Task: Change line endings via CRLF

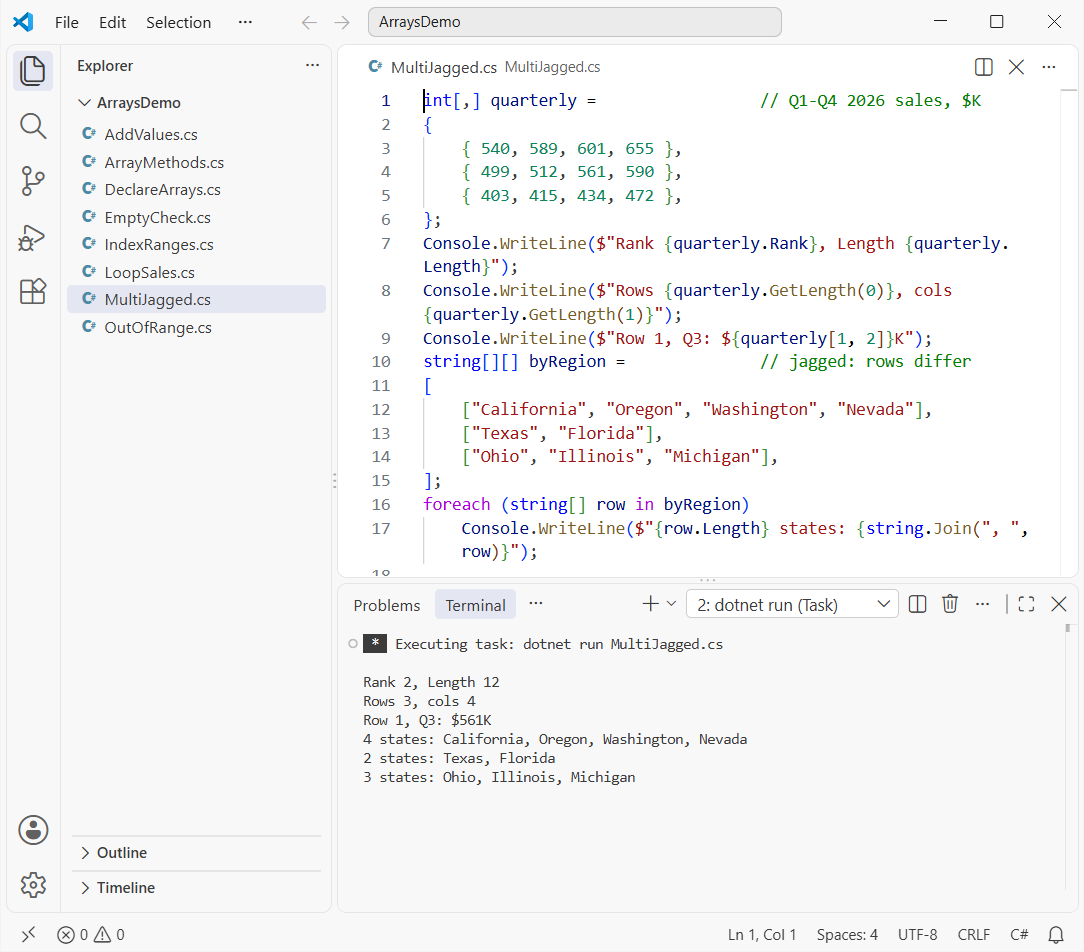Action: pyautogui.click(x=973, y=935)
